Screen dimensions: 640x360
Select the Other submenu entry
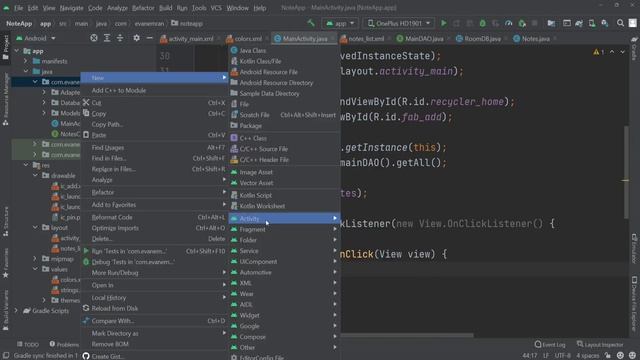click(x=284, y=347)
